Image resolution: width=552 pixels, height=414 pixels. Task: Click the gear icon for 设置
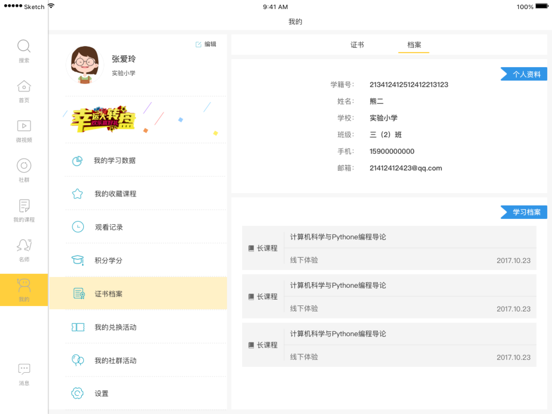(x=77, y=393)
